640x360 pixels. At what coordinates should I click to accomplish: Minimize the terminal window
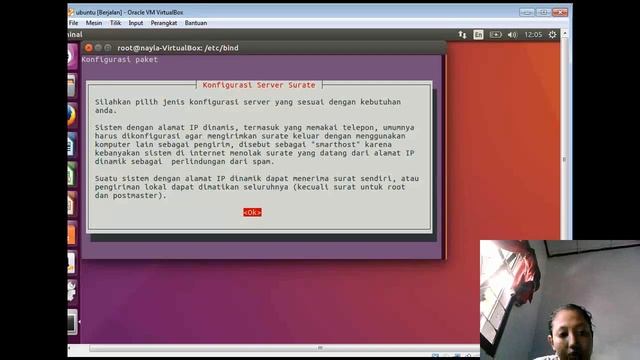(x=98, y=48)
